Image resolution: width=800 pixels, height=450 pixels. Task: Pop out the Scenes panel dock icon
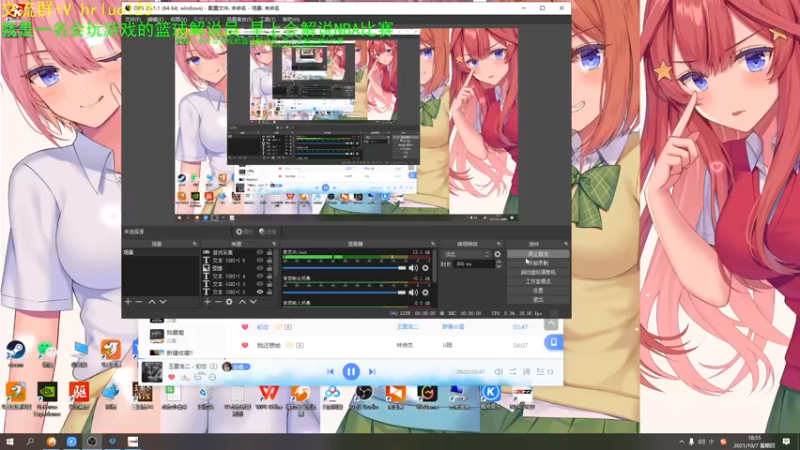[194, 244]
